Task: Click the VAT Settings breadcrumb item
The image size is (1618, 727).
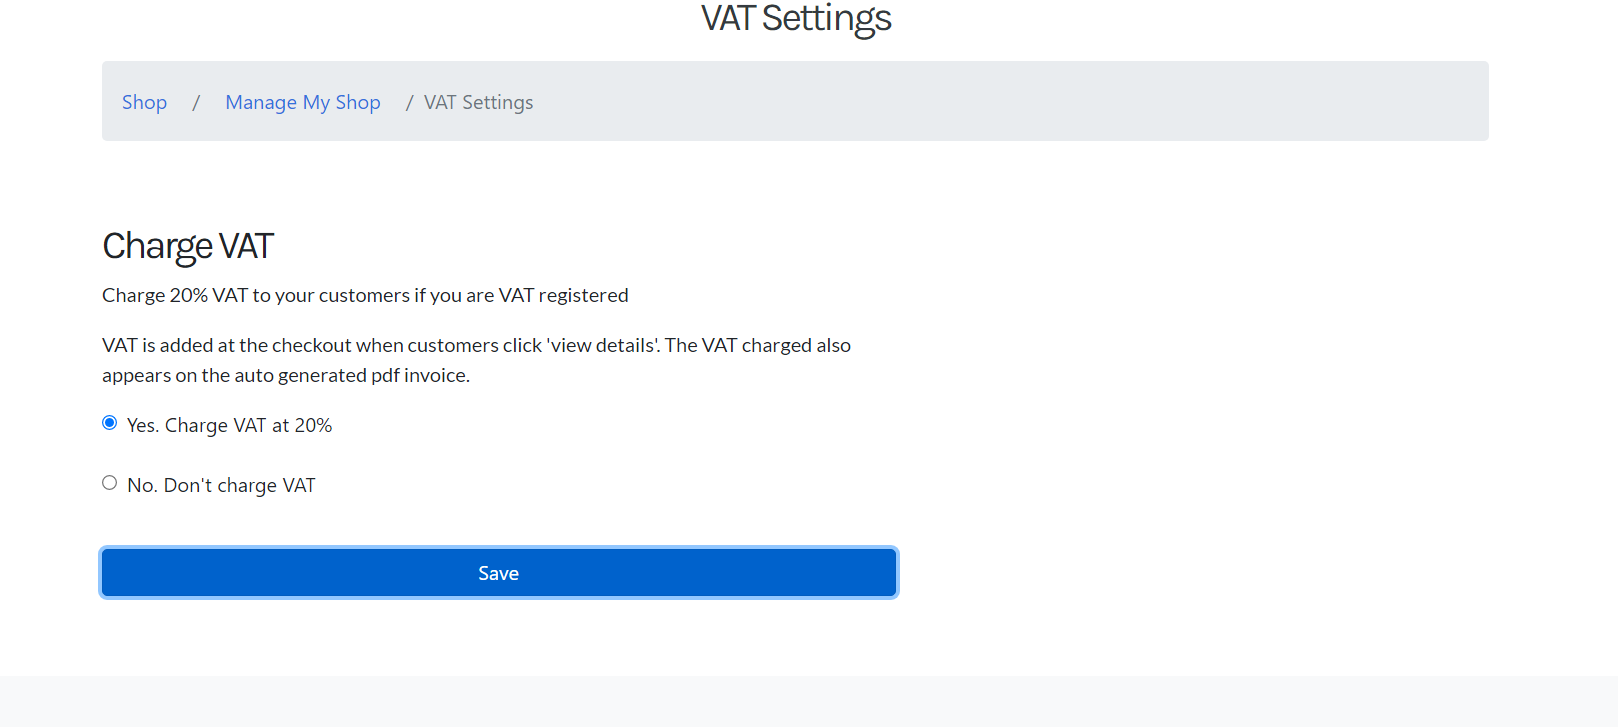Action: (x=478, y=102)
